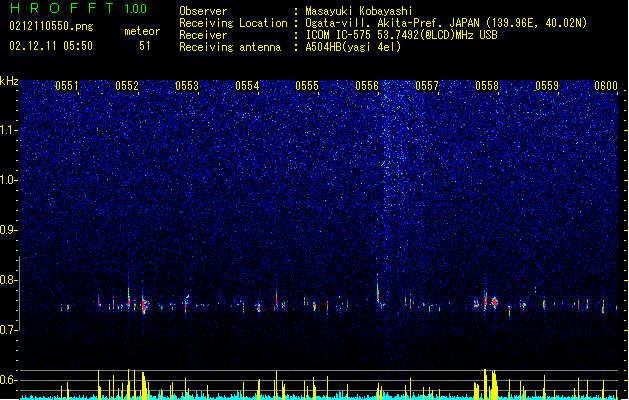
Task: Click the A504HB(yagi 4el) antenna text
Action: 353,47
